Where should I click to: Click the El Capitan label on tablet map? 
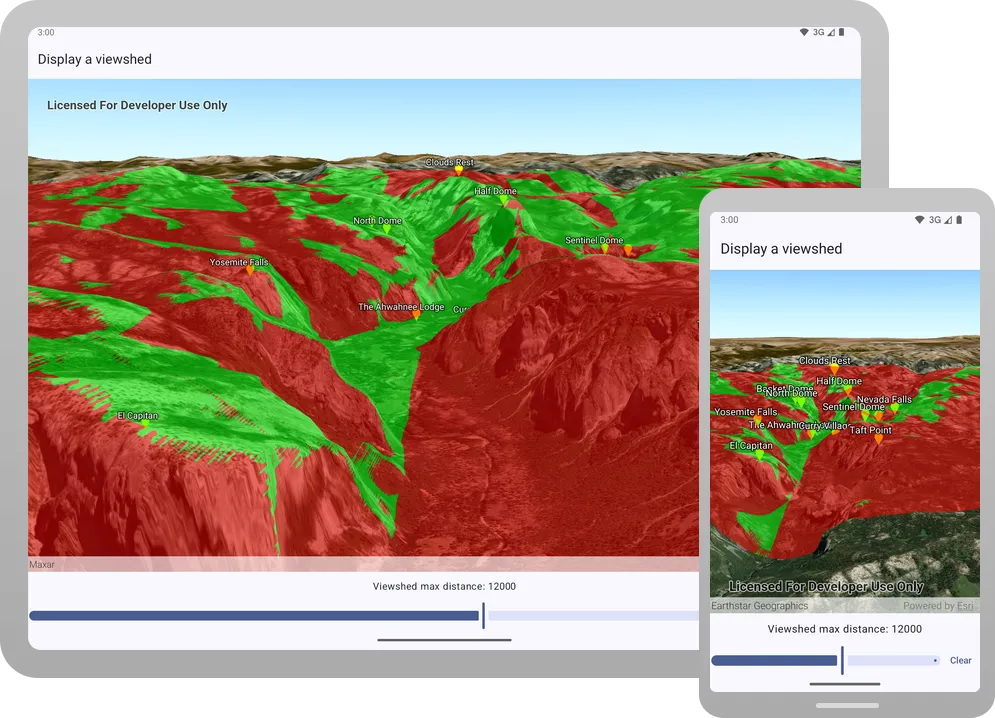pyautogui.click(x=138, y=416)
